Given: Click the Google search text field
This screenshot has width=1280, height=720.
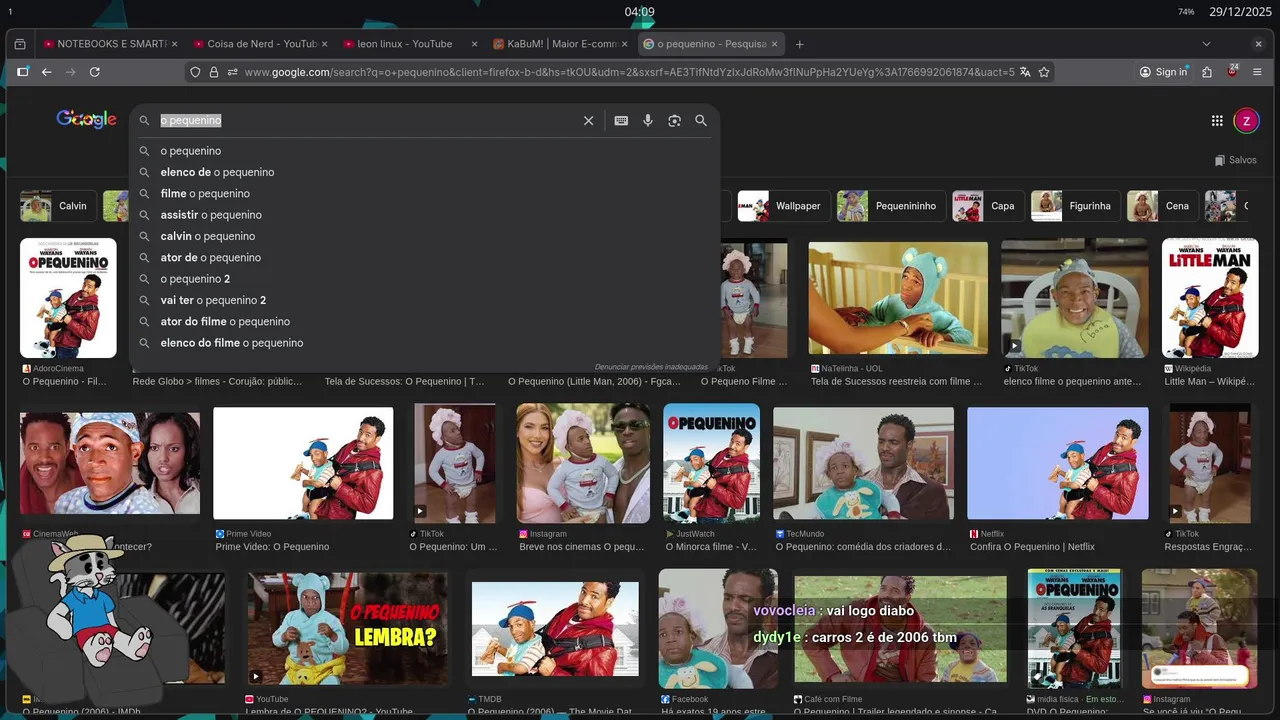Looking at the screenshot, I should tap(367, 120).
